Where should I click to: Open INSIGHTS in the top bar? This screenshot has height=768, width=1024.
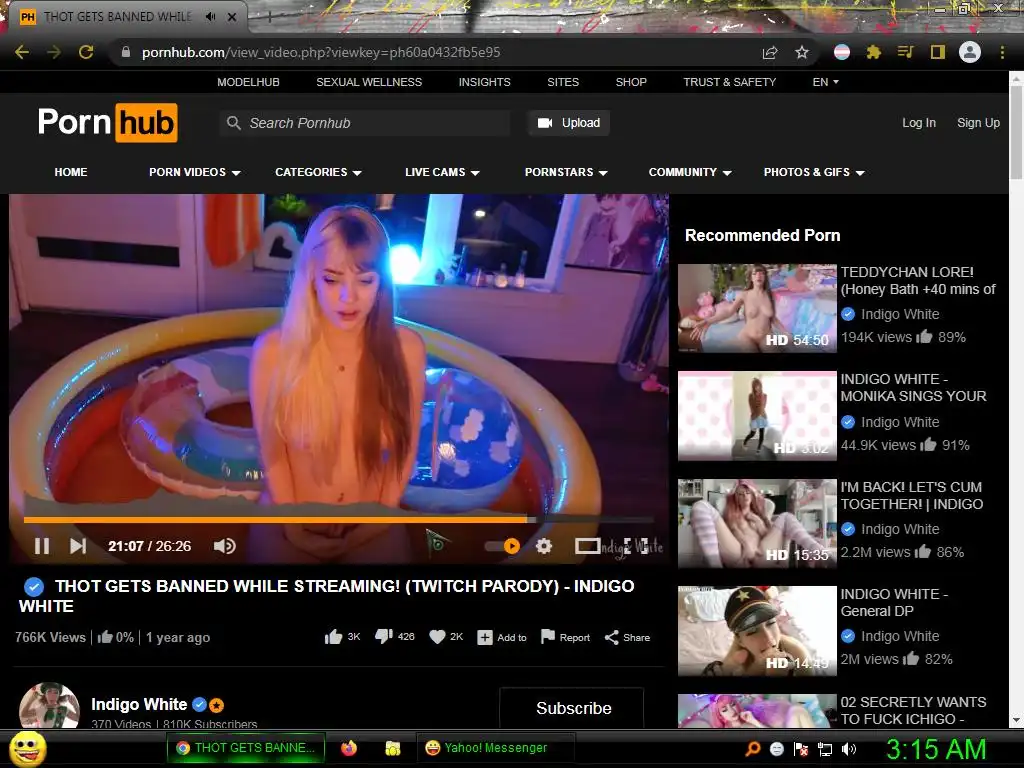(485, 82)
